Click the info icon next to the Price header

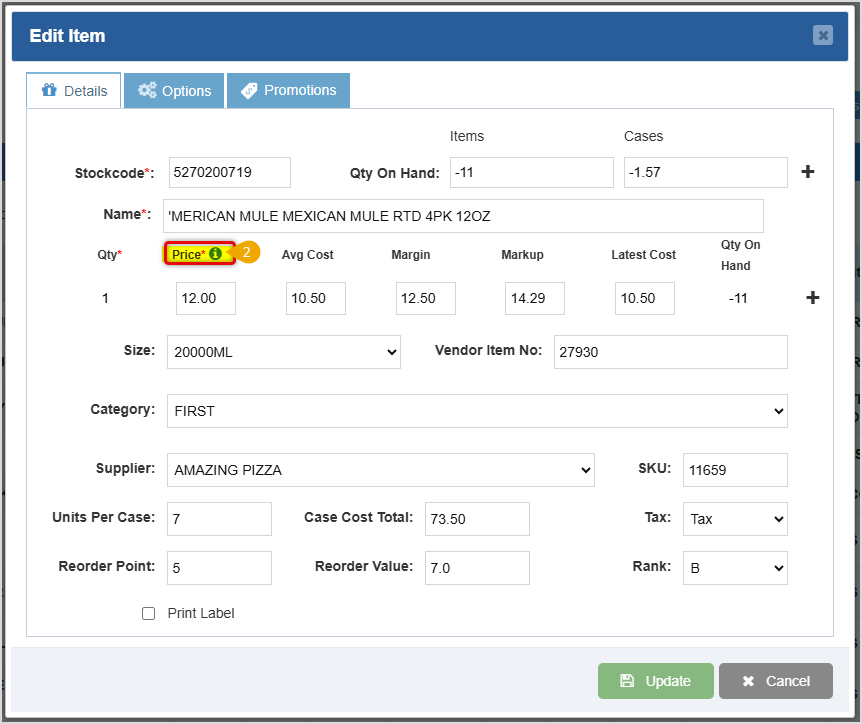(217, 253)
